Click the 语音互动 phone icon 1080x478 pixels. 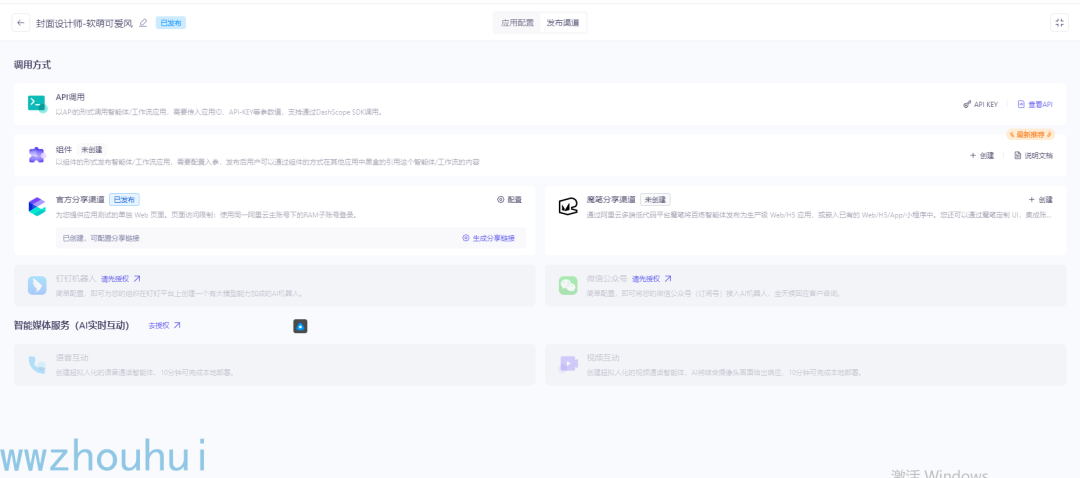tap(37, 364)
